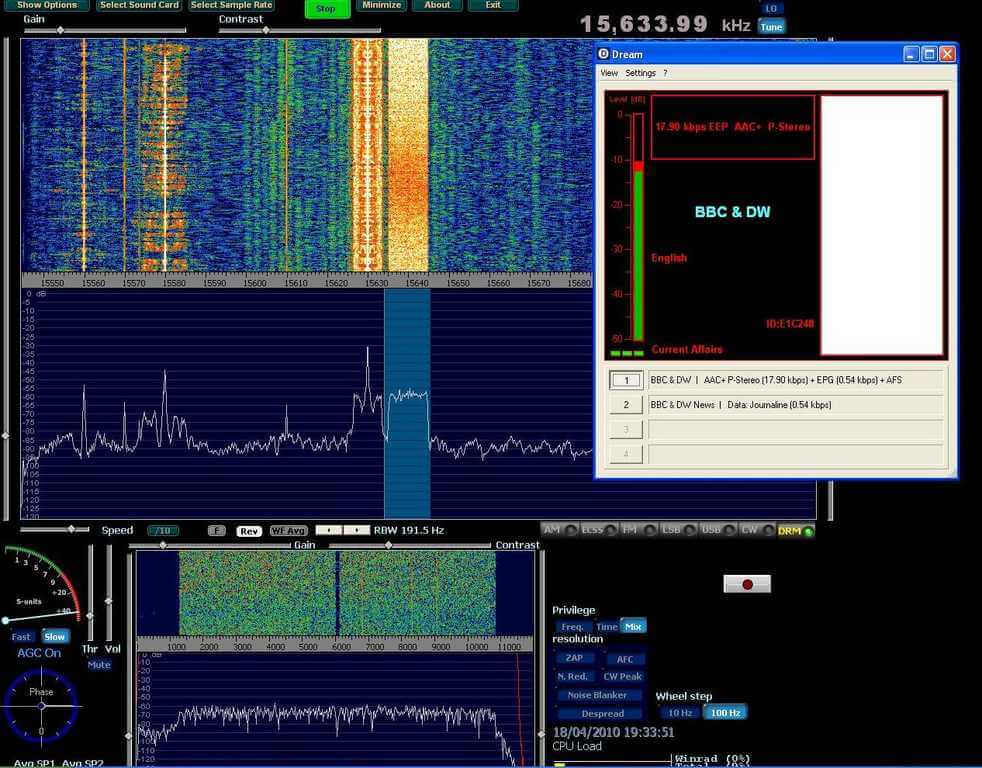This screenshot has width=982, height=768.
Task: Open the About dialog
Action: click(437, 5)
